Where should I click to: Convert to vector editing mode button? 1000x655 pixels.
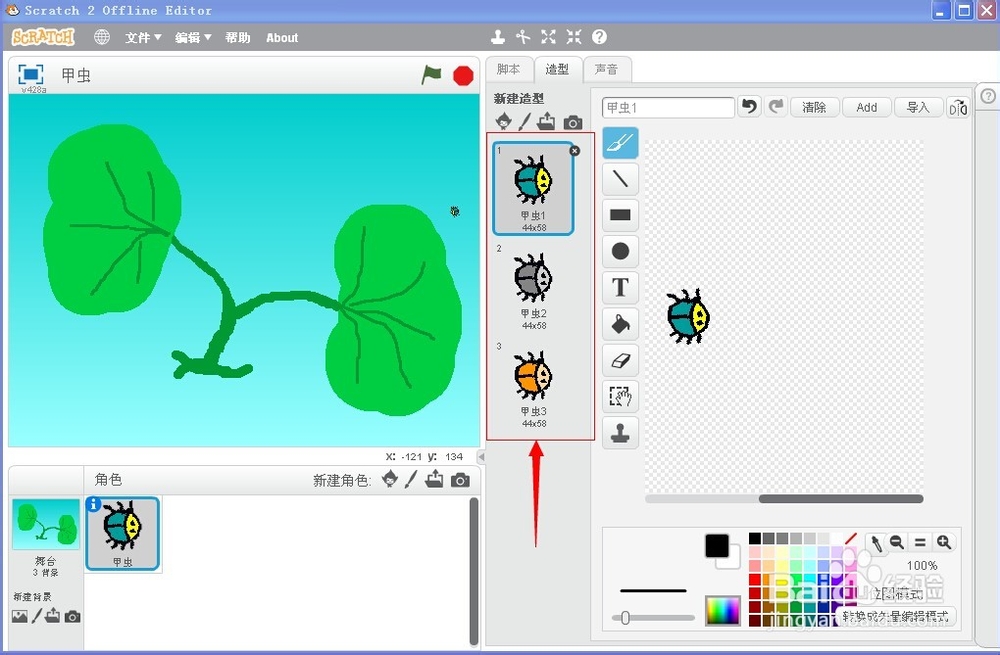[x=895, y=617]
